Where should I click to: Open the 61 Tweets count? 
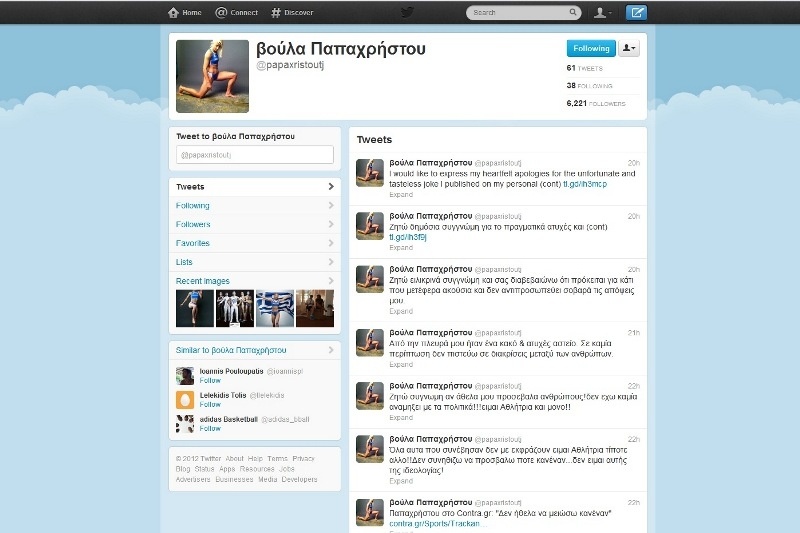tap(585, 68)
